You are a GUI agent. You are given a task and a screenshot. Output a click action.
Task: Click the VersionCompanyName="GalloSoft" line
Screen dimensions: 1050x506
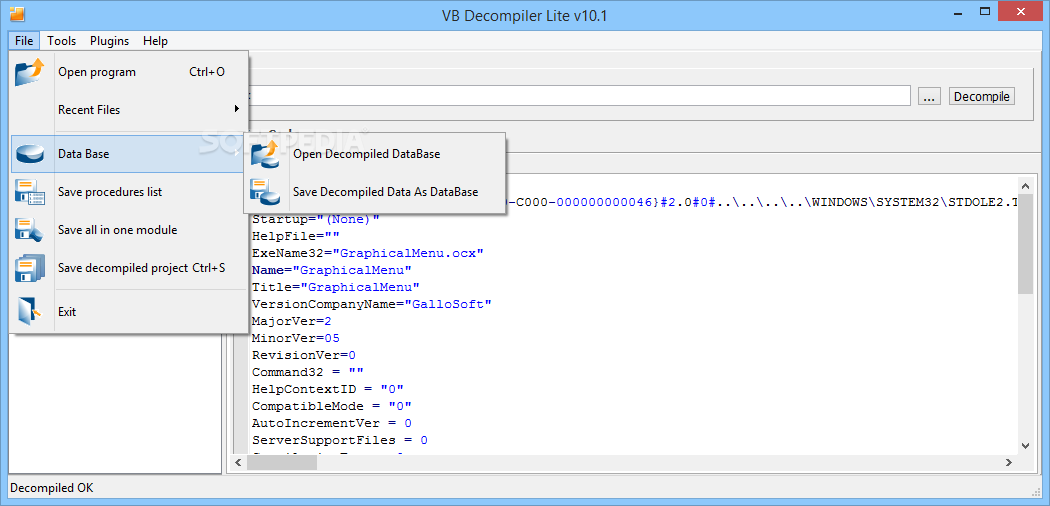tap(372, 304)
